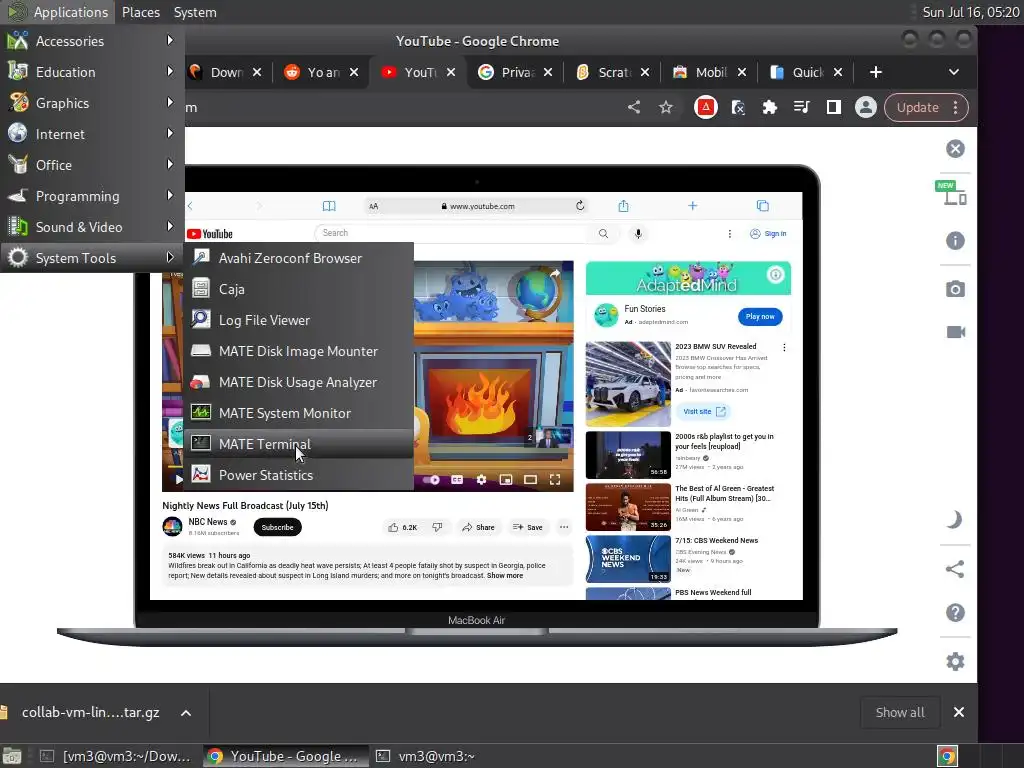Click Play now on AdaptedMind ad

click(x=760, y=317)
